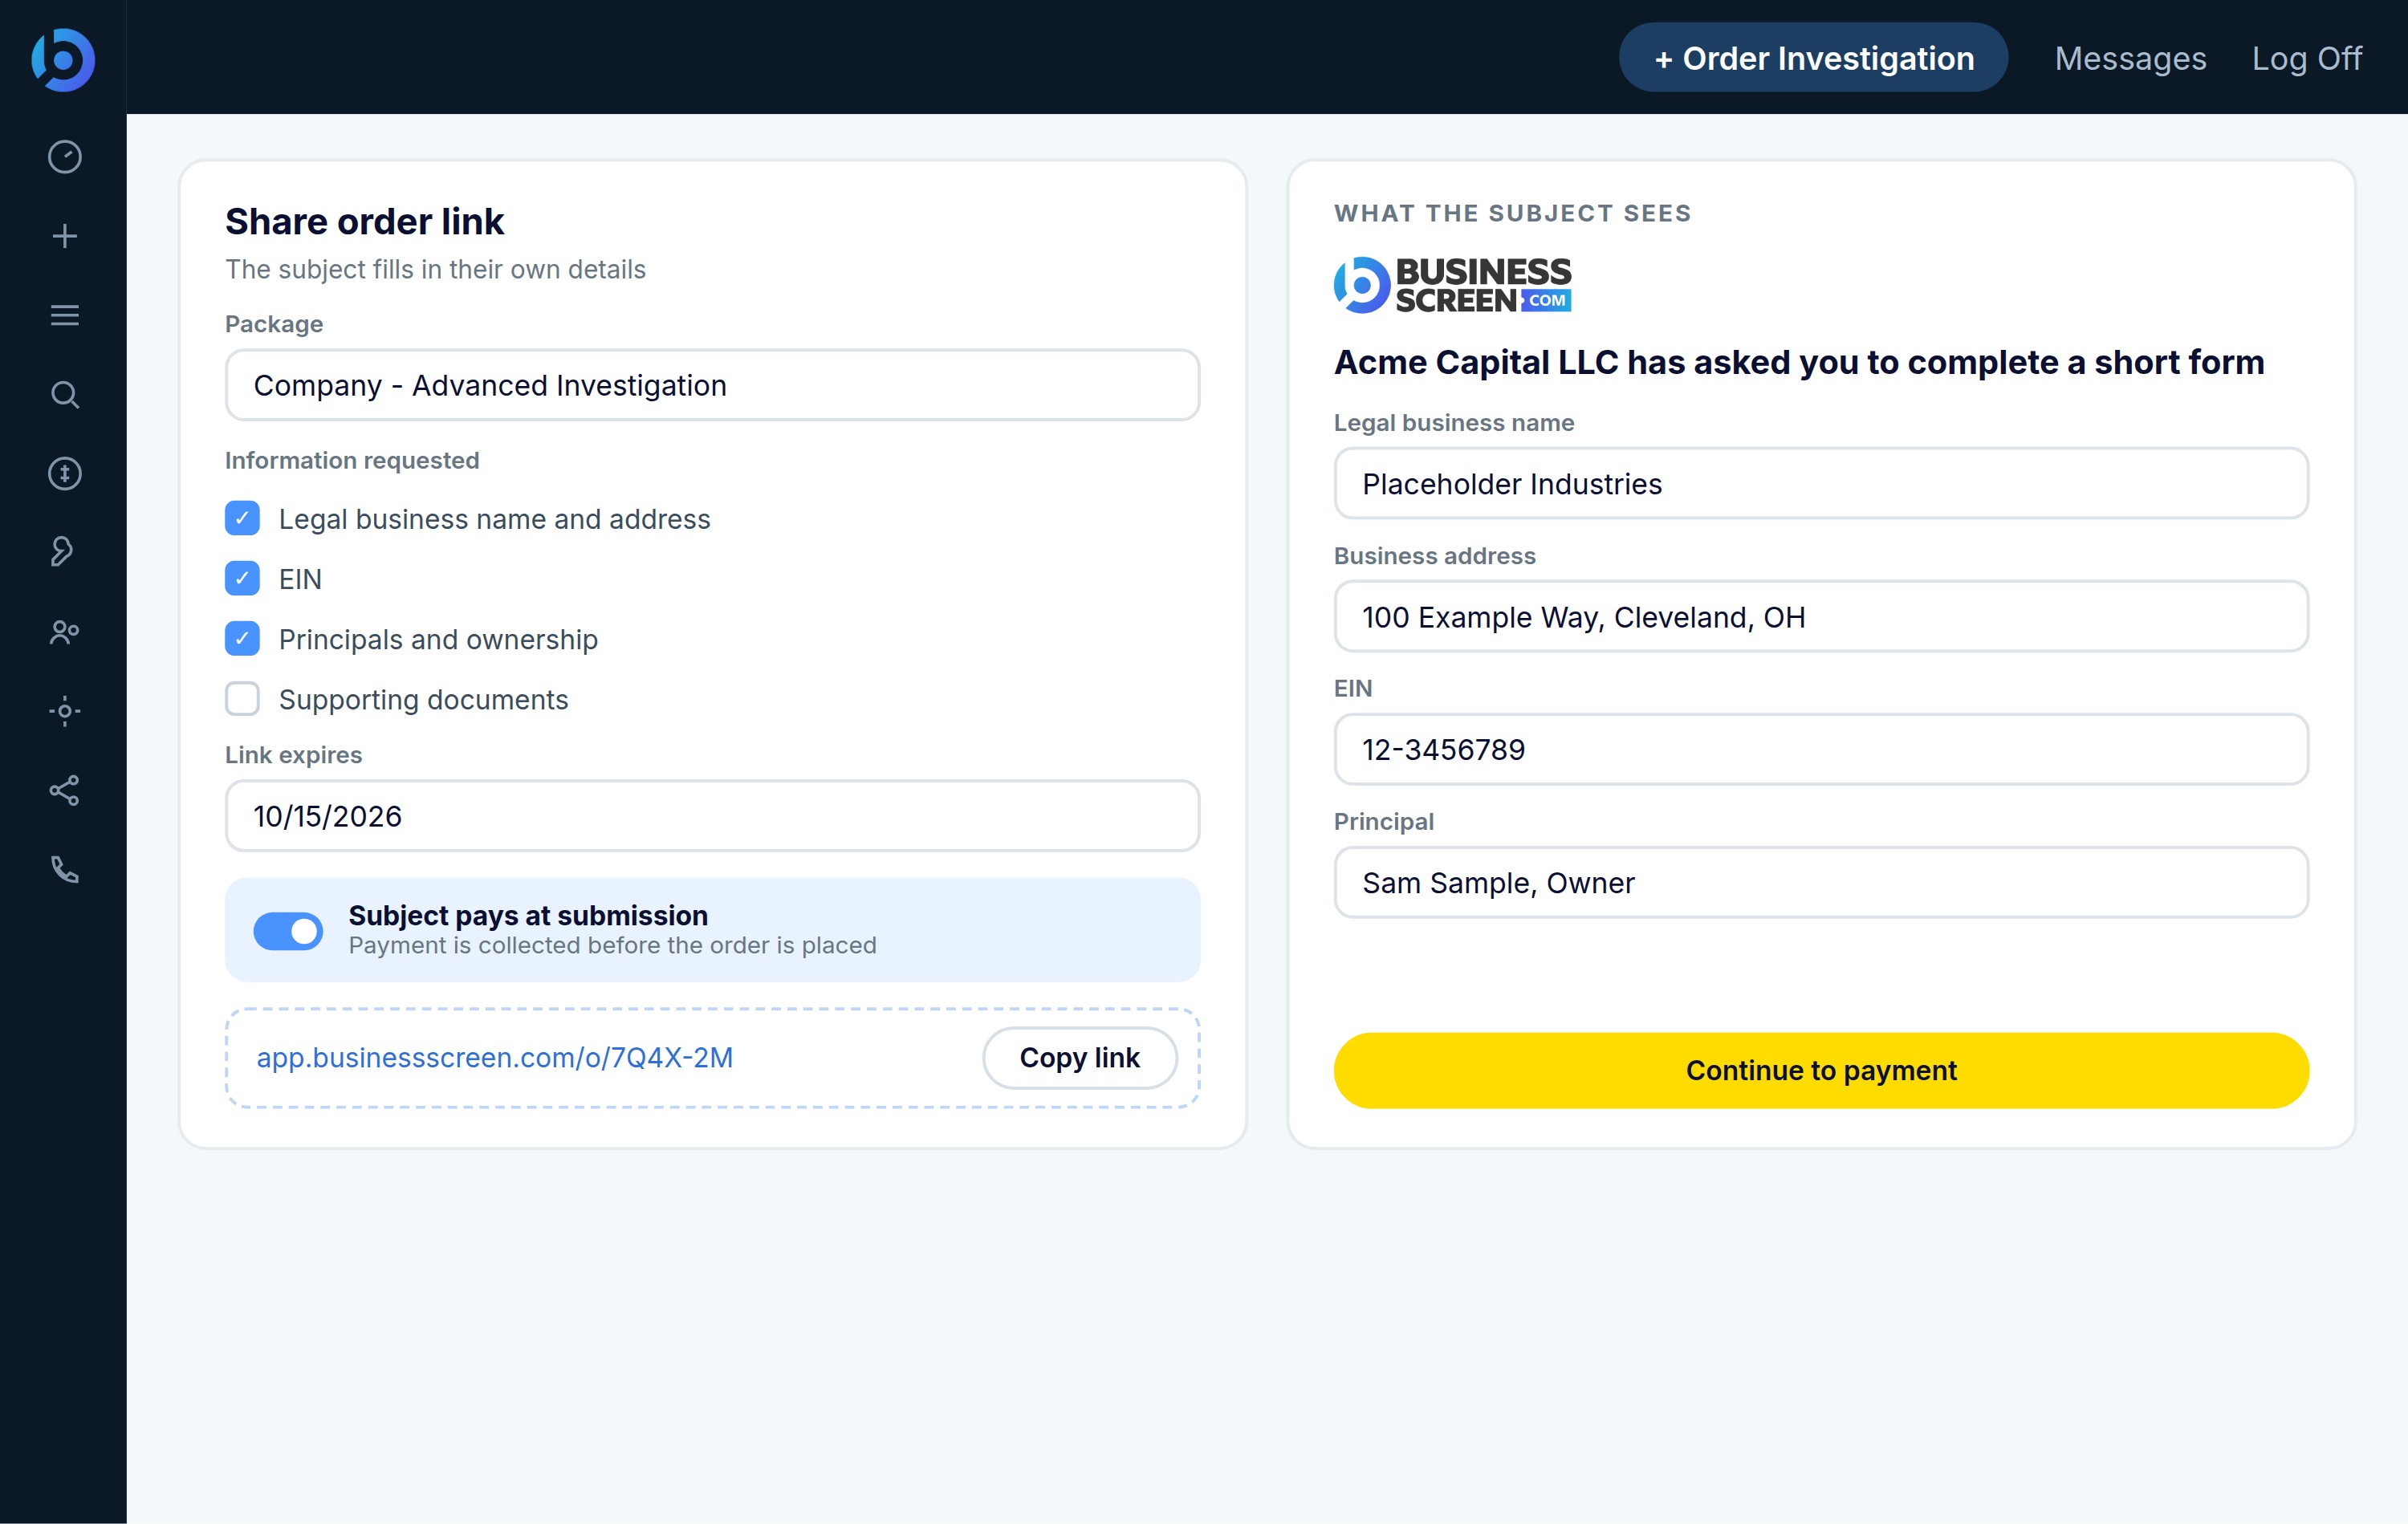The height and width of the screenshot is (1524, 2408).
Task: Click the Principal preview input field
Action: pyautogui.click(x=1821, y=883)
